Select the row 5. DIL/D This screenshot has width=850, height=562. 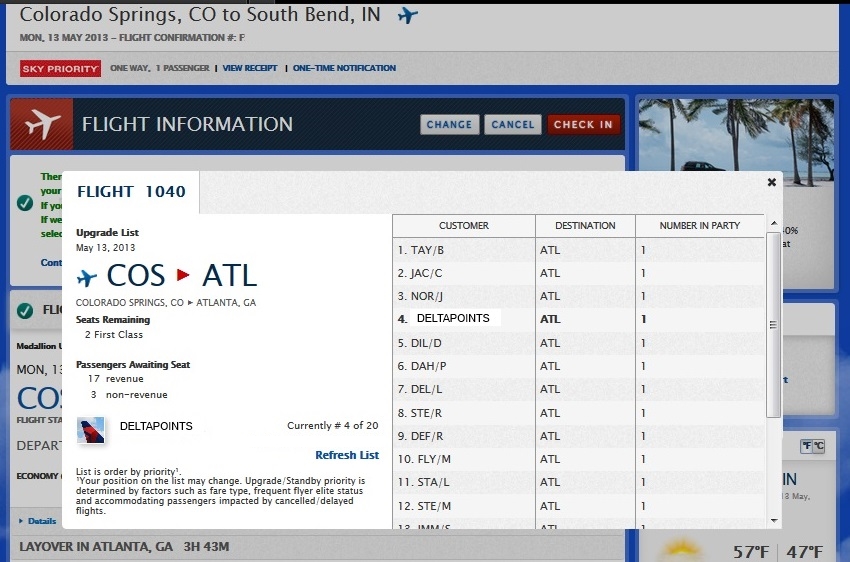click(578, 343)
